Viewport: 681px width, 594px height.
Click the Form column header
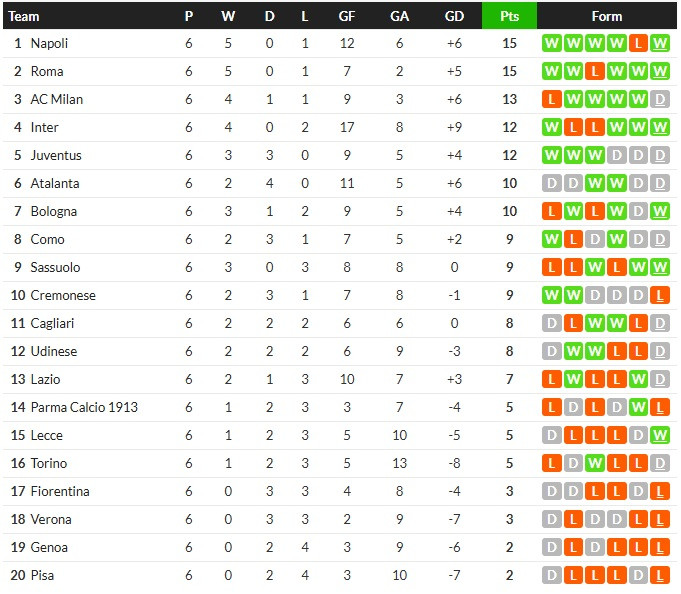[606, 16]
